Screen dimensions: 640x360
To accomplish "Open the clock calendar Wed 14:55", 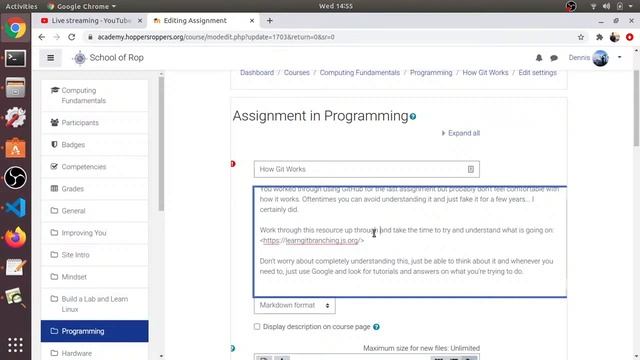I will click(336, 6).
